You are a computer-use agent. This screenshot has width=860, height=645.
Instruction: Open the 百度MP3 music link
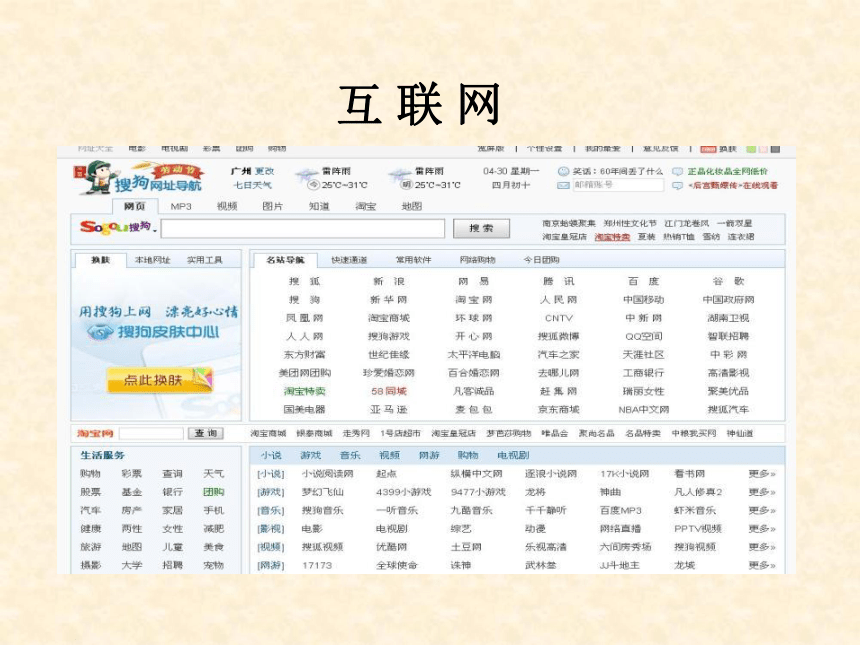(x=621, y=511)
